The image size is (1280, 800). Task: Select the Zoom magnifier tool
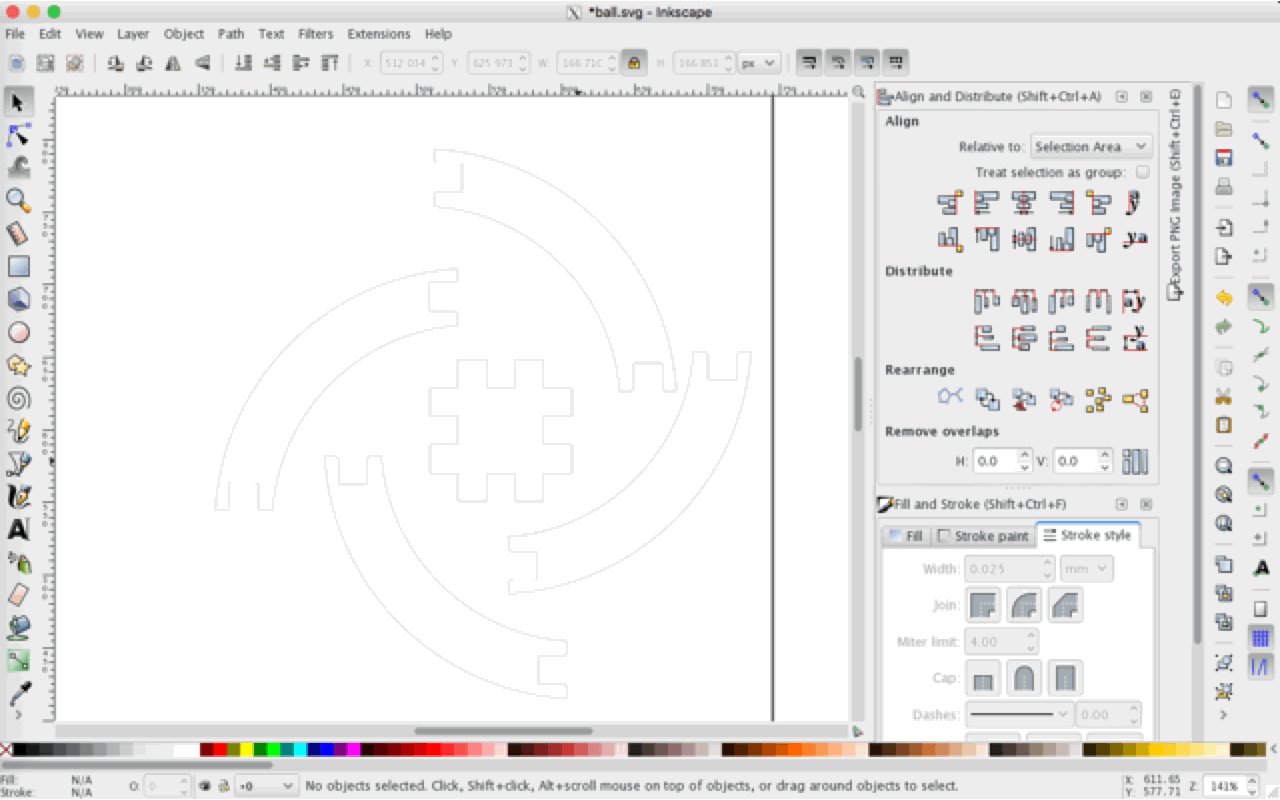click(x=18, y=200)
